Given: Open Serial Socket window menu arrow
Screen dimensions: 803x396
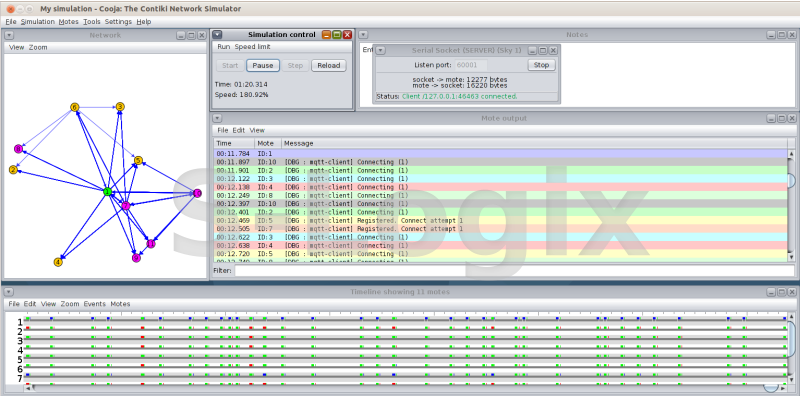Looking at the screenshot, I should pyautogui.click(x=381, y=50).
